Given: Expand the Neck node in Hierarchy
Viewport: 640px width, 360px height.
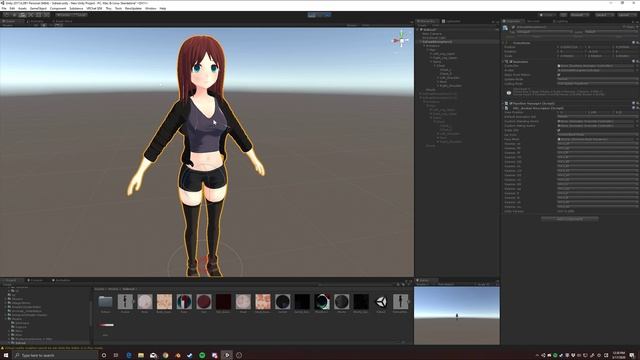Looking at the screenshot, I should (438, 82).
